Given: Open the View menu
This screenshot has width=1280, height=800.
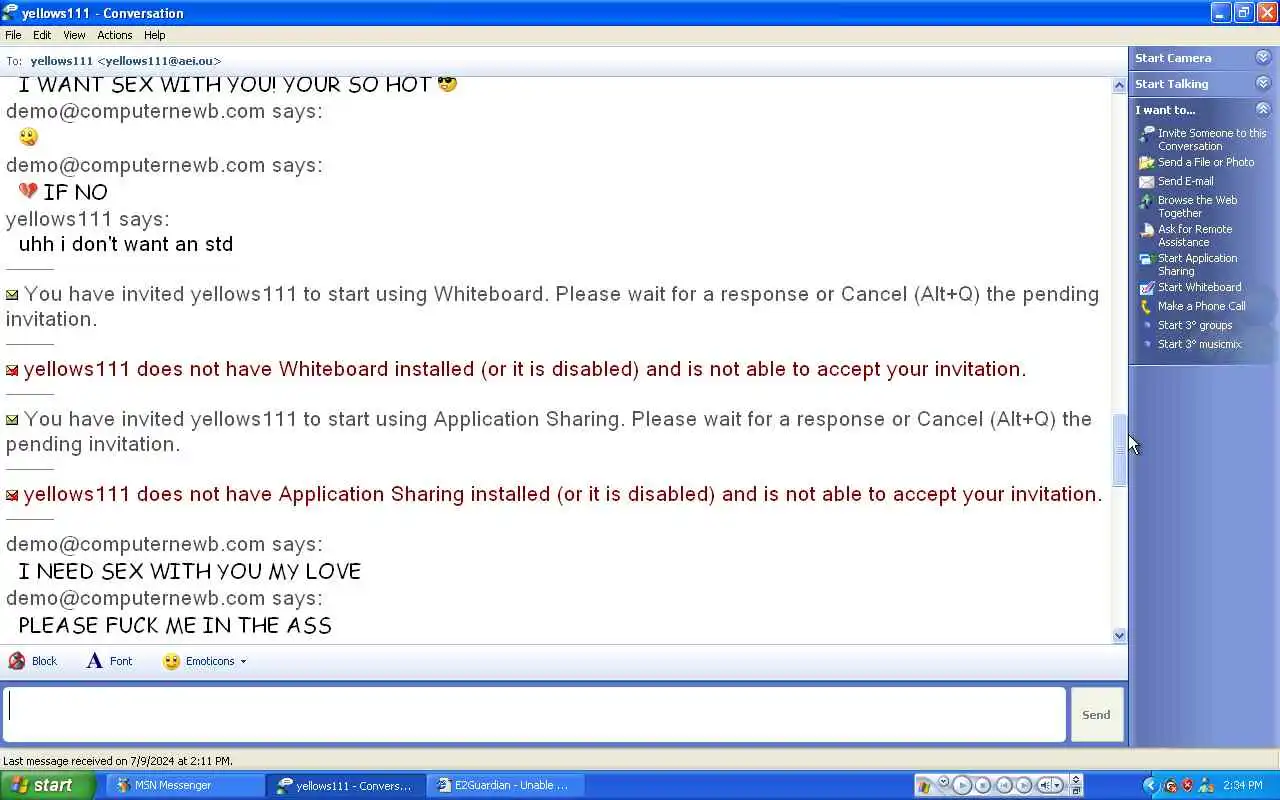Looking at the screenshot, I should click(74, 35).
